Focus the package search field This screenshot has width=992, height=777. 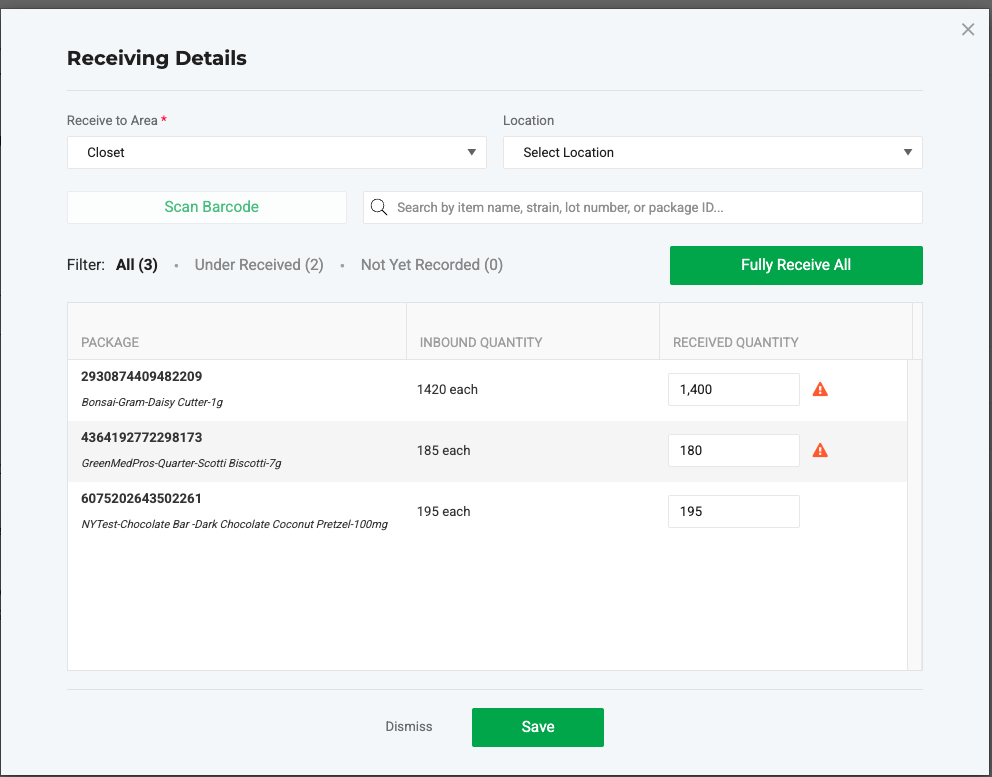coord(643,208)
